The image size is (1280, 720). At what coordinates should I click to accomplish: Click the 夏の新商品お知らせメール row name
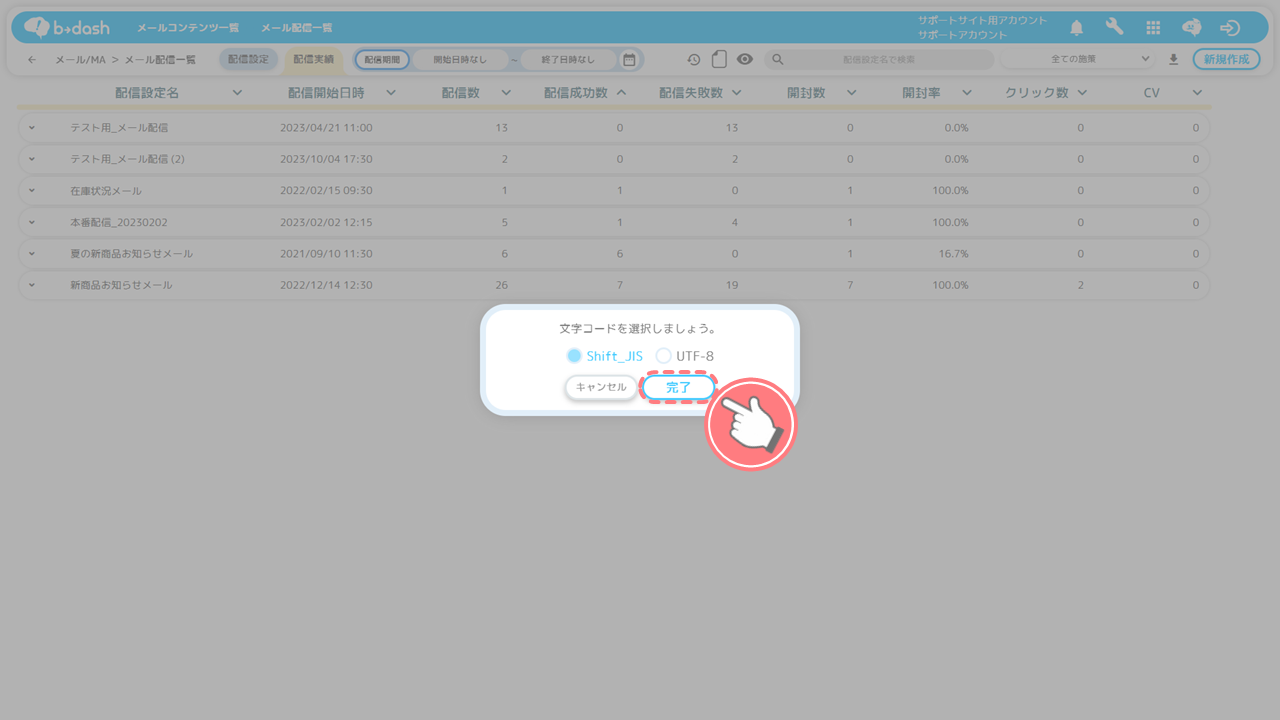pos(132,254)
